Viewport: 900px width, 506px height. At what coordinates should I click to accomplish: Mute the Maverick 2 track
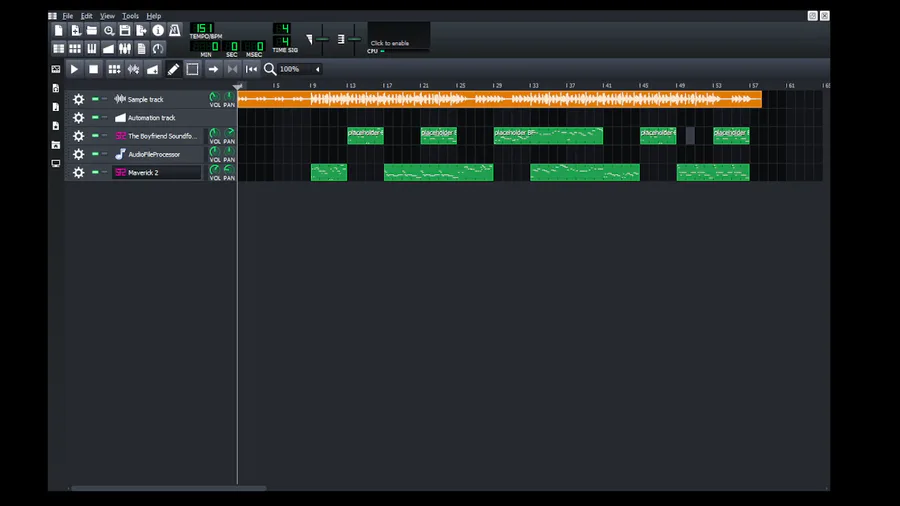click(x=95, y=172)
